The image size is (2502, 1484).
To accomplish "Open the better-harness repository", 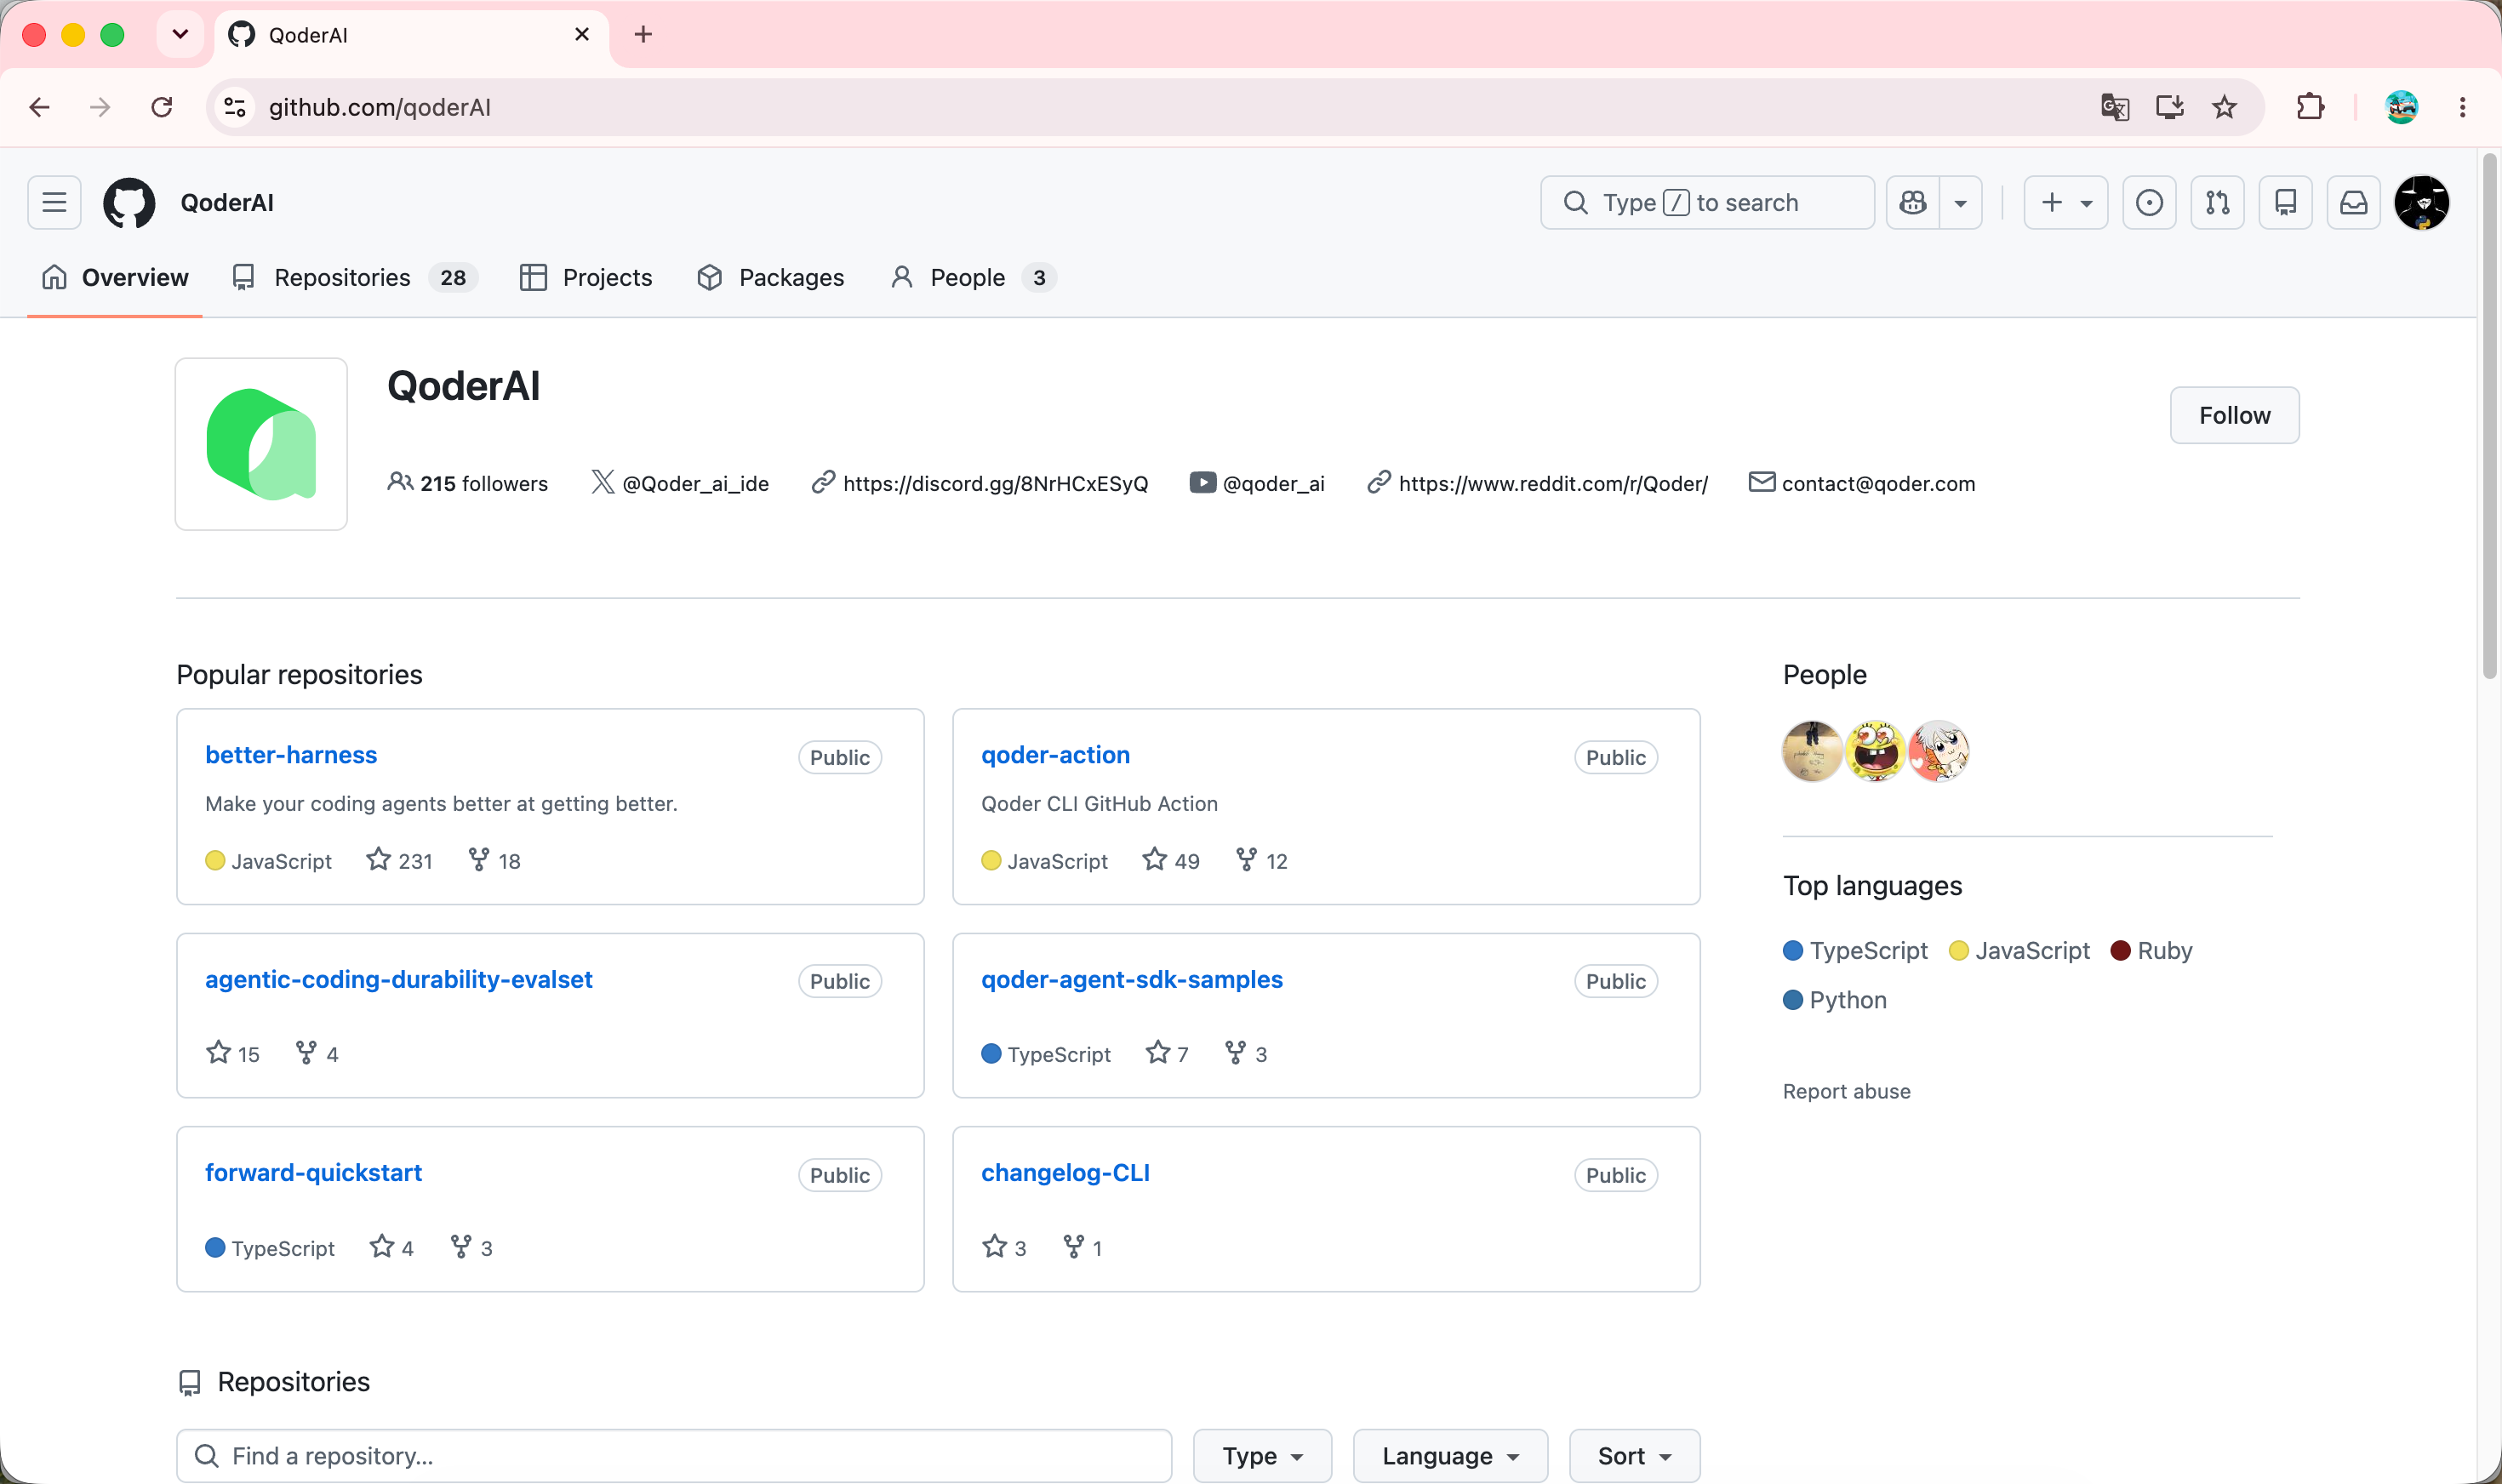I will (291, 755).
